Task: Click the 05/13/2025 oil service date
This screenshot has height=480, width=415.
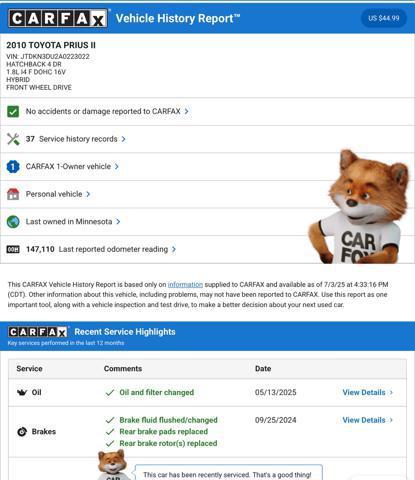Action: (x=276, y=392)
